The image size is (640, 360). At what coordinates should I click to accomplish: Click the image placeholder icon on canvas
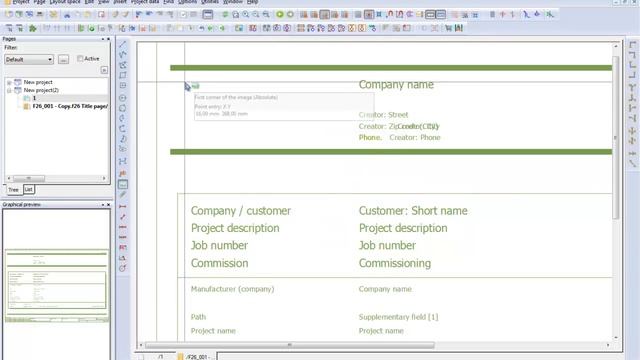[x=196, y=86]
